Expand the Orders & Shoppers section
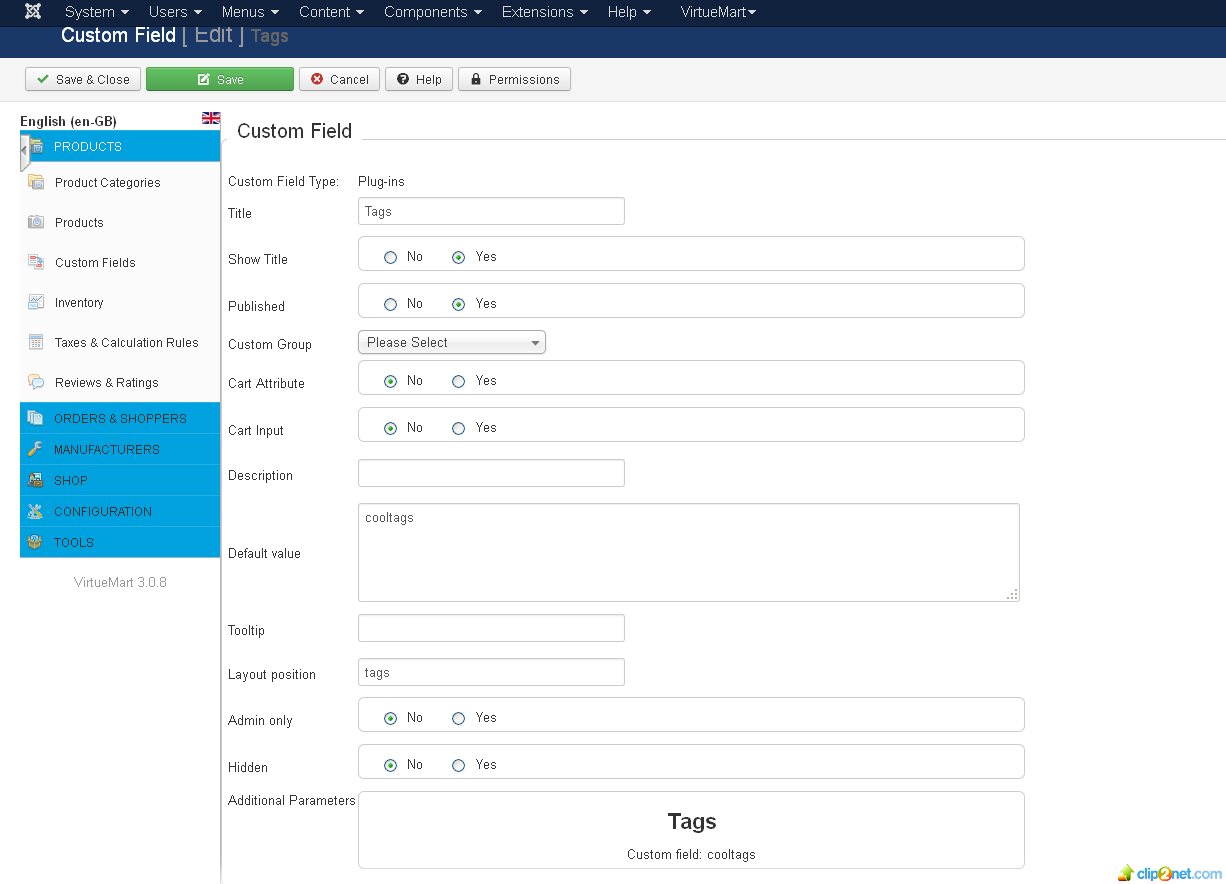The height and width of the screenshot is (884, 1226). (120, 418)
